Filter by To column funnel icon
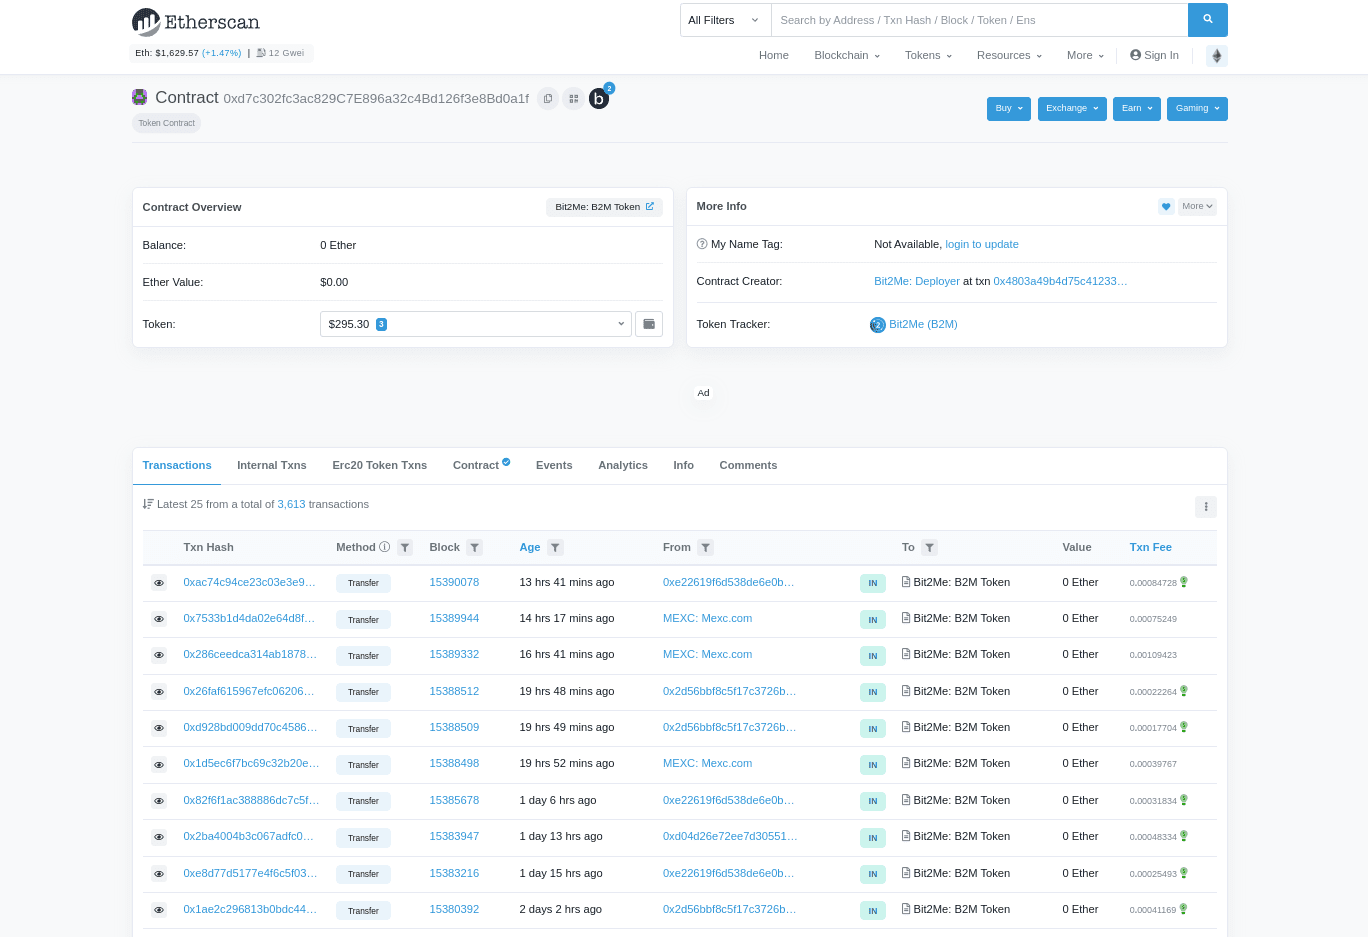The width and height of the screenshot is (1368, 937). tap(930, 548)
